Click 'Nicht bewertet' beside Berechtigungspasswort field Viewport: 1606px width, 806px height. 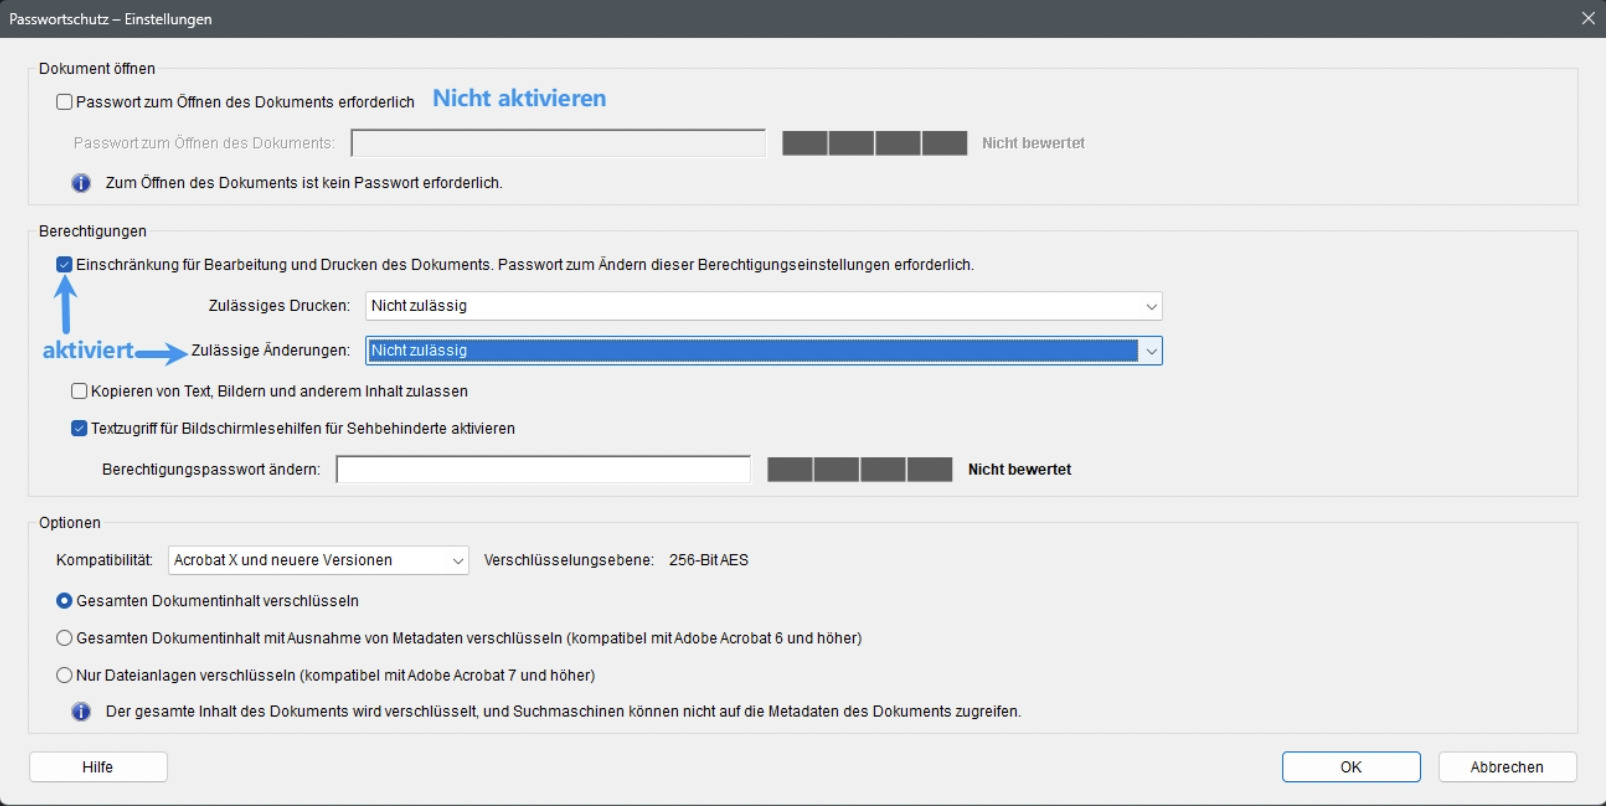coord(1019,469)
